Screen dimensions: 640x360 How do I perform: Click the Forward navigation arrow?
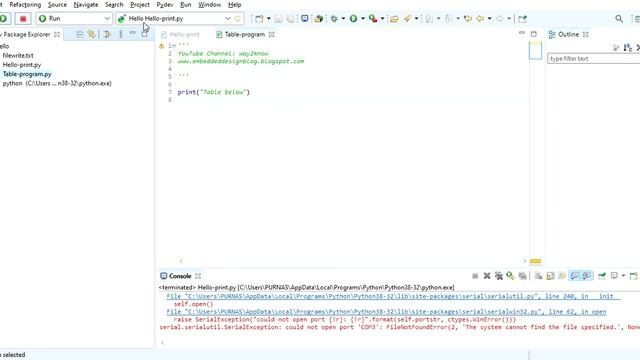(500, 18)
